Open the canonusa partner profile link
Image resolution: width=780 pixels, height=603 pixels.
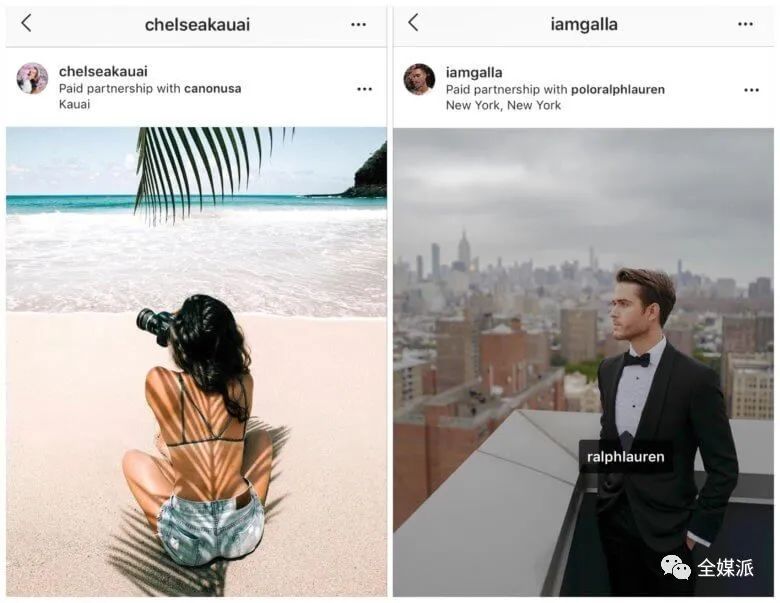click(x=212, y=89)
